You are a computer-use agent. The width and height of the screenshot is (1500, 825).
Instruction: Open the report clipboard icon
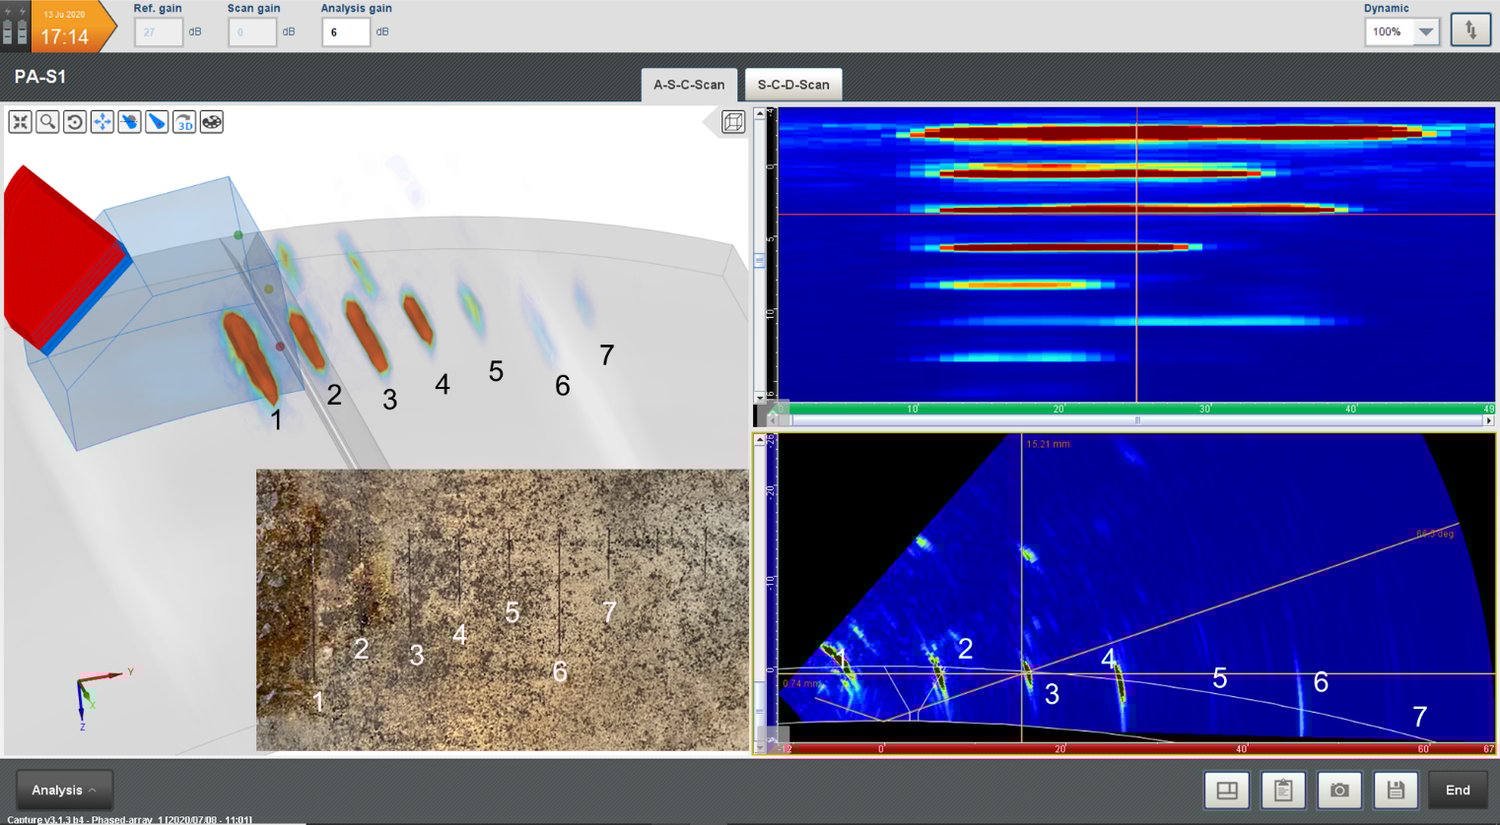point(1284,790)
